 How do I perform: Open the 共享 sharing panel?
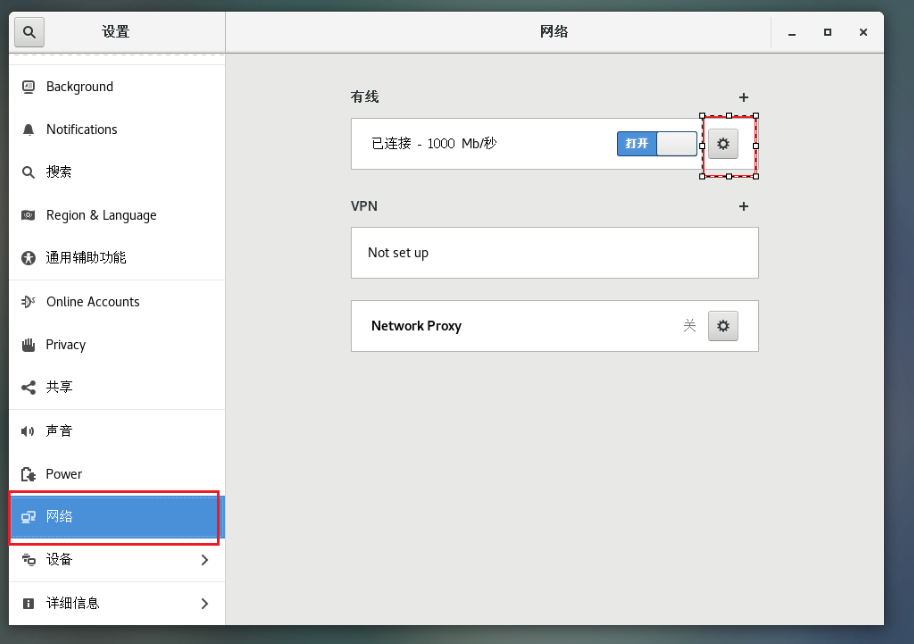pos(117,387)
